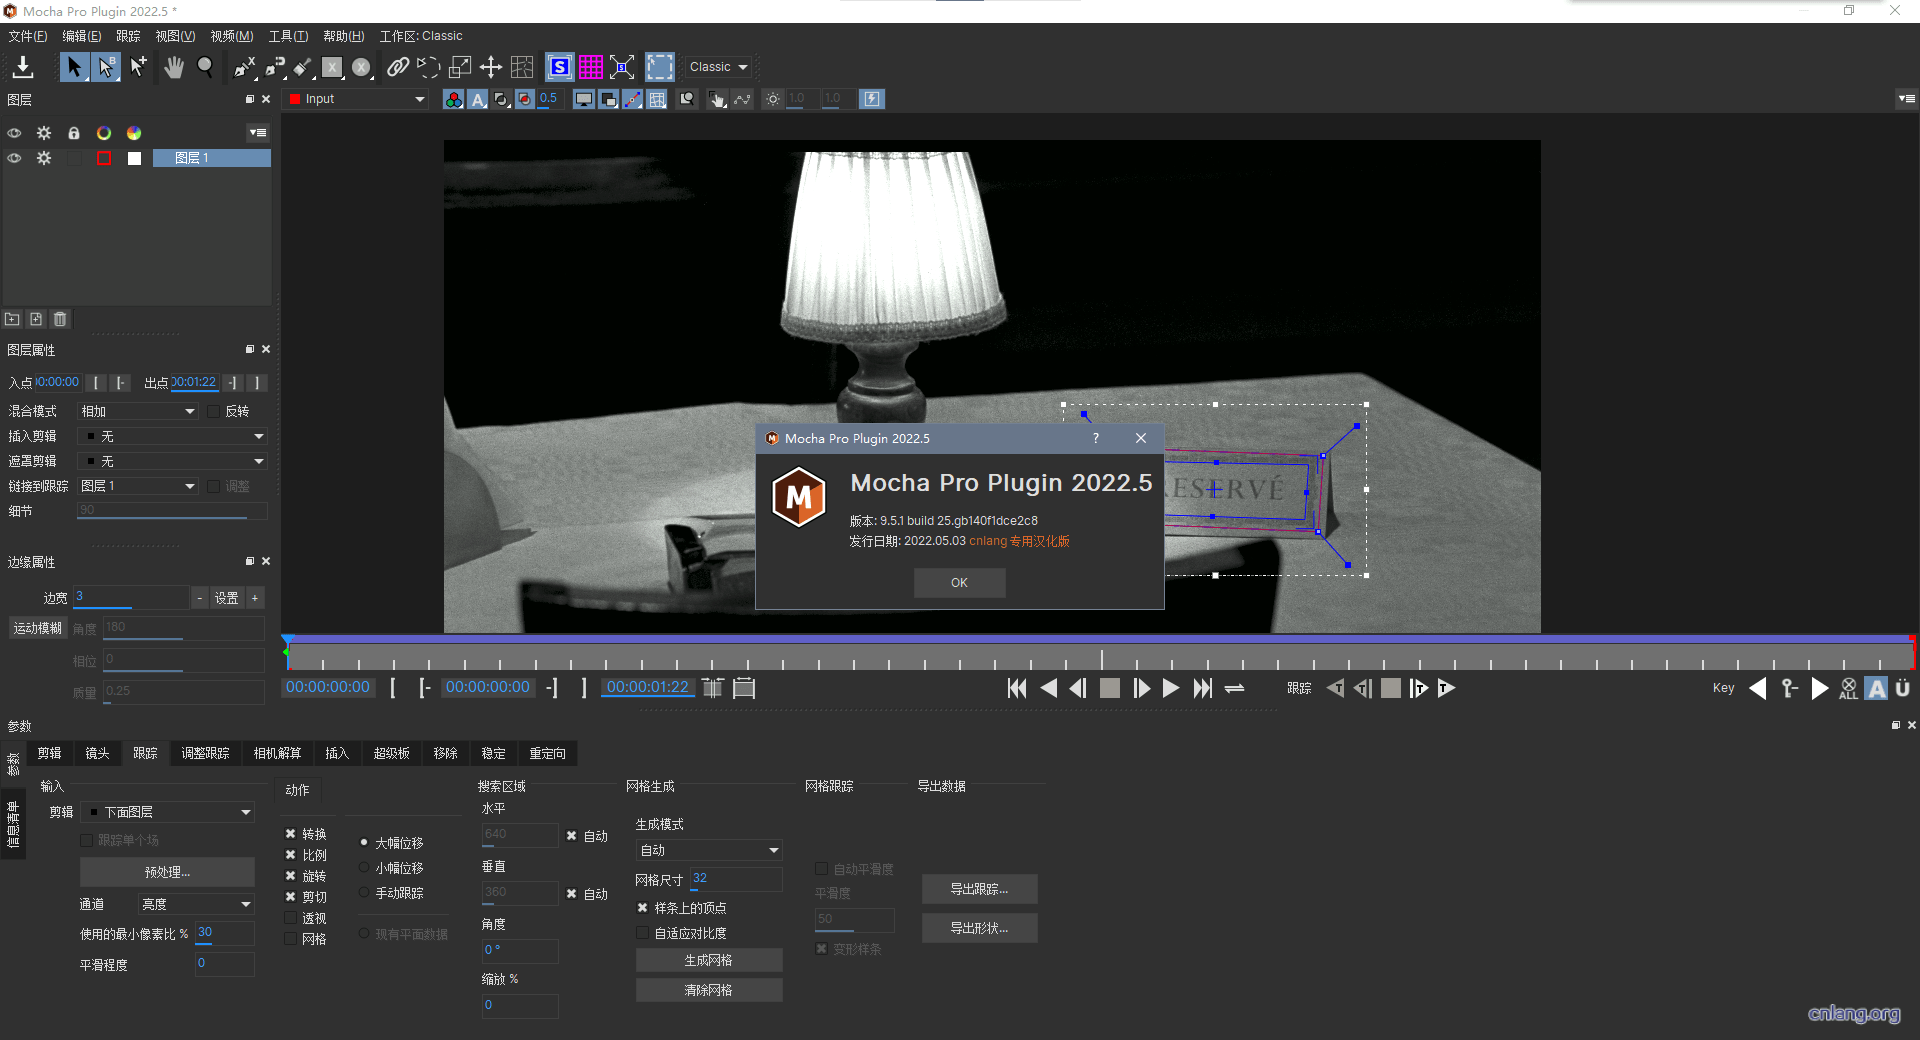The width and height of the screenshot is (1920, 1040).
Task: Click the new layer group folder icon
Action: point(12,319)
